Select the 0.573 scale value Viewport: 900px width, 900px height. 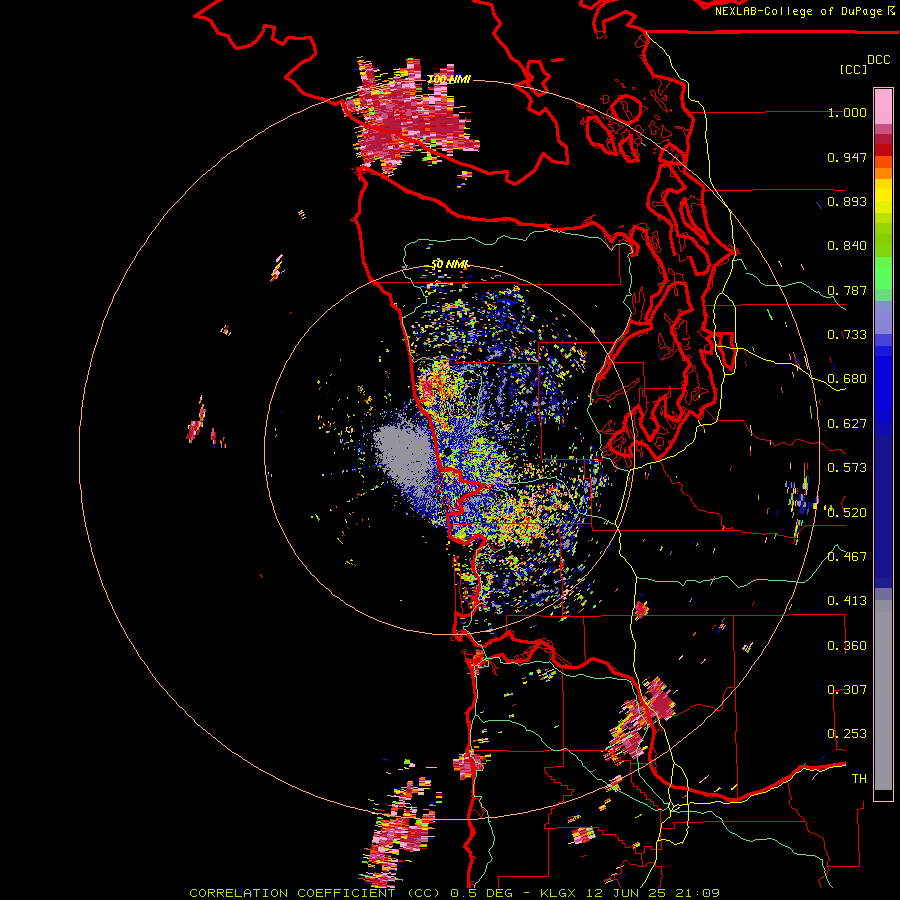(847, 468)
